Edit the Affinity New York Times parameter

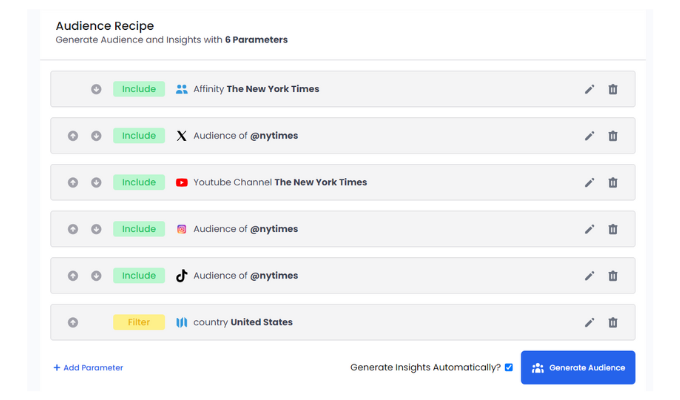pyautogui.click(x=590, y=89)
